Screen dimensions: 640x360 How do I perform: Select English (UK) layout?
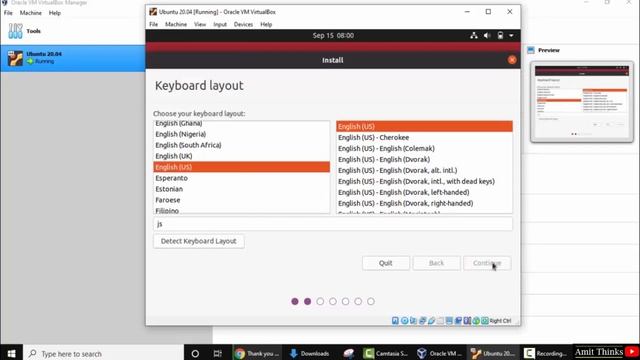pyautogui.click(x=241, y=156)
